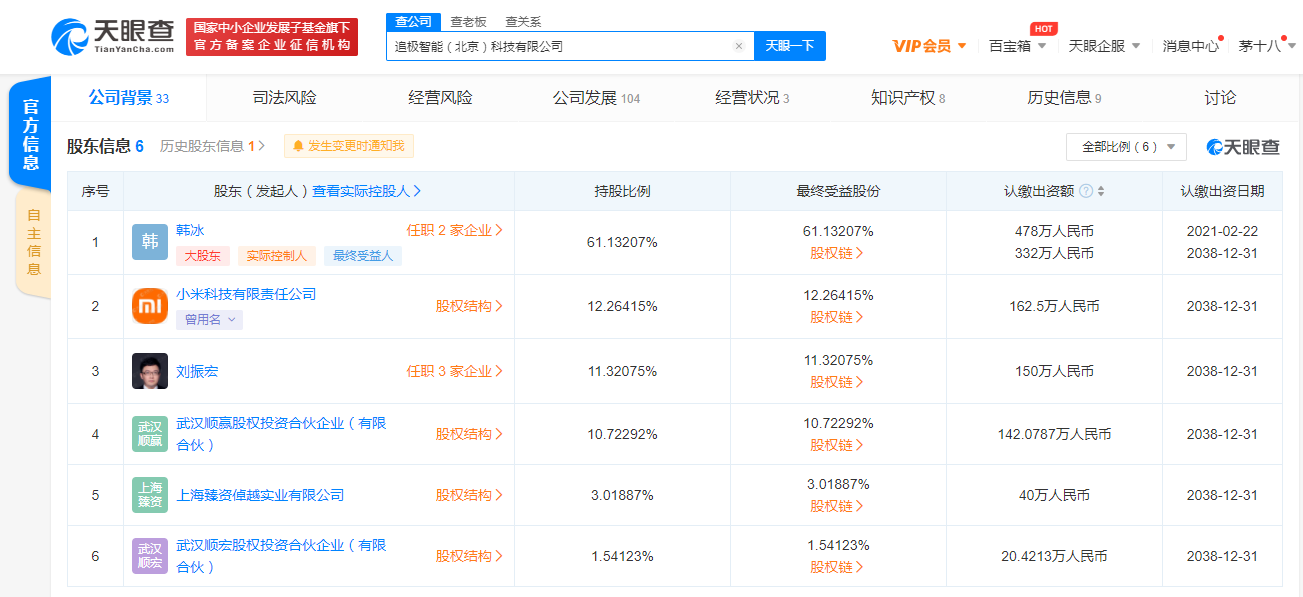1303x597 pixels.
Task: Click the 韩冰 avatar icon
Action: point(150,242)
